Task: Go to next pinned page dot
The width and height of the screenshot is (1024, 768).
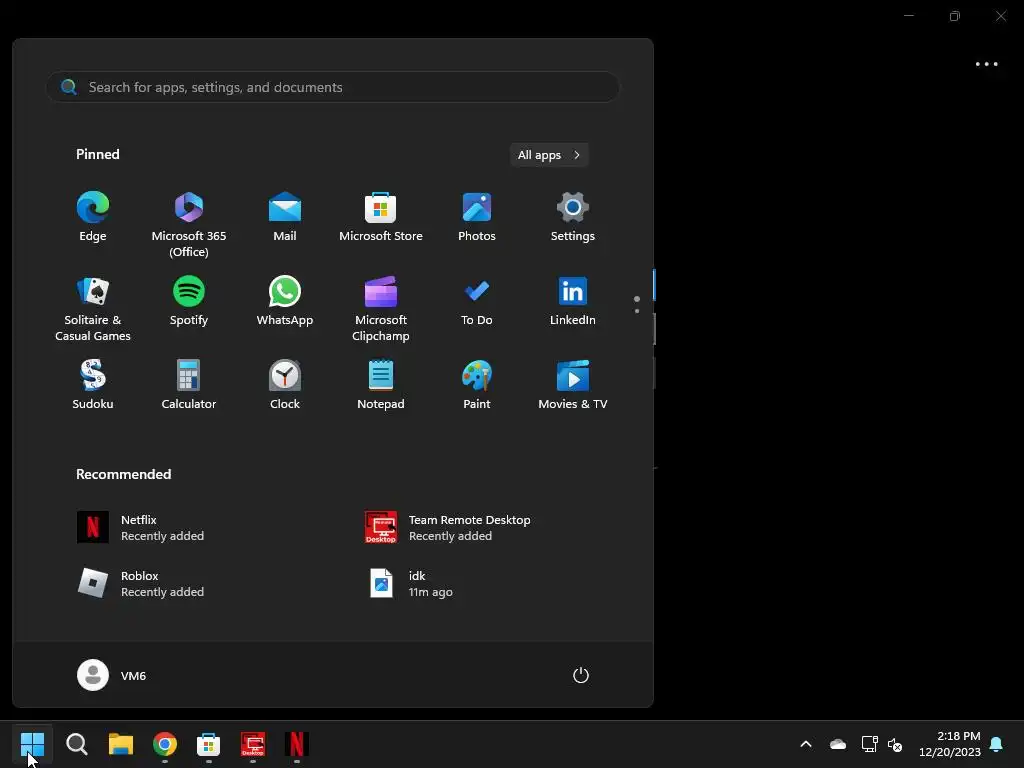Action: tap(637, 311)
